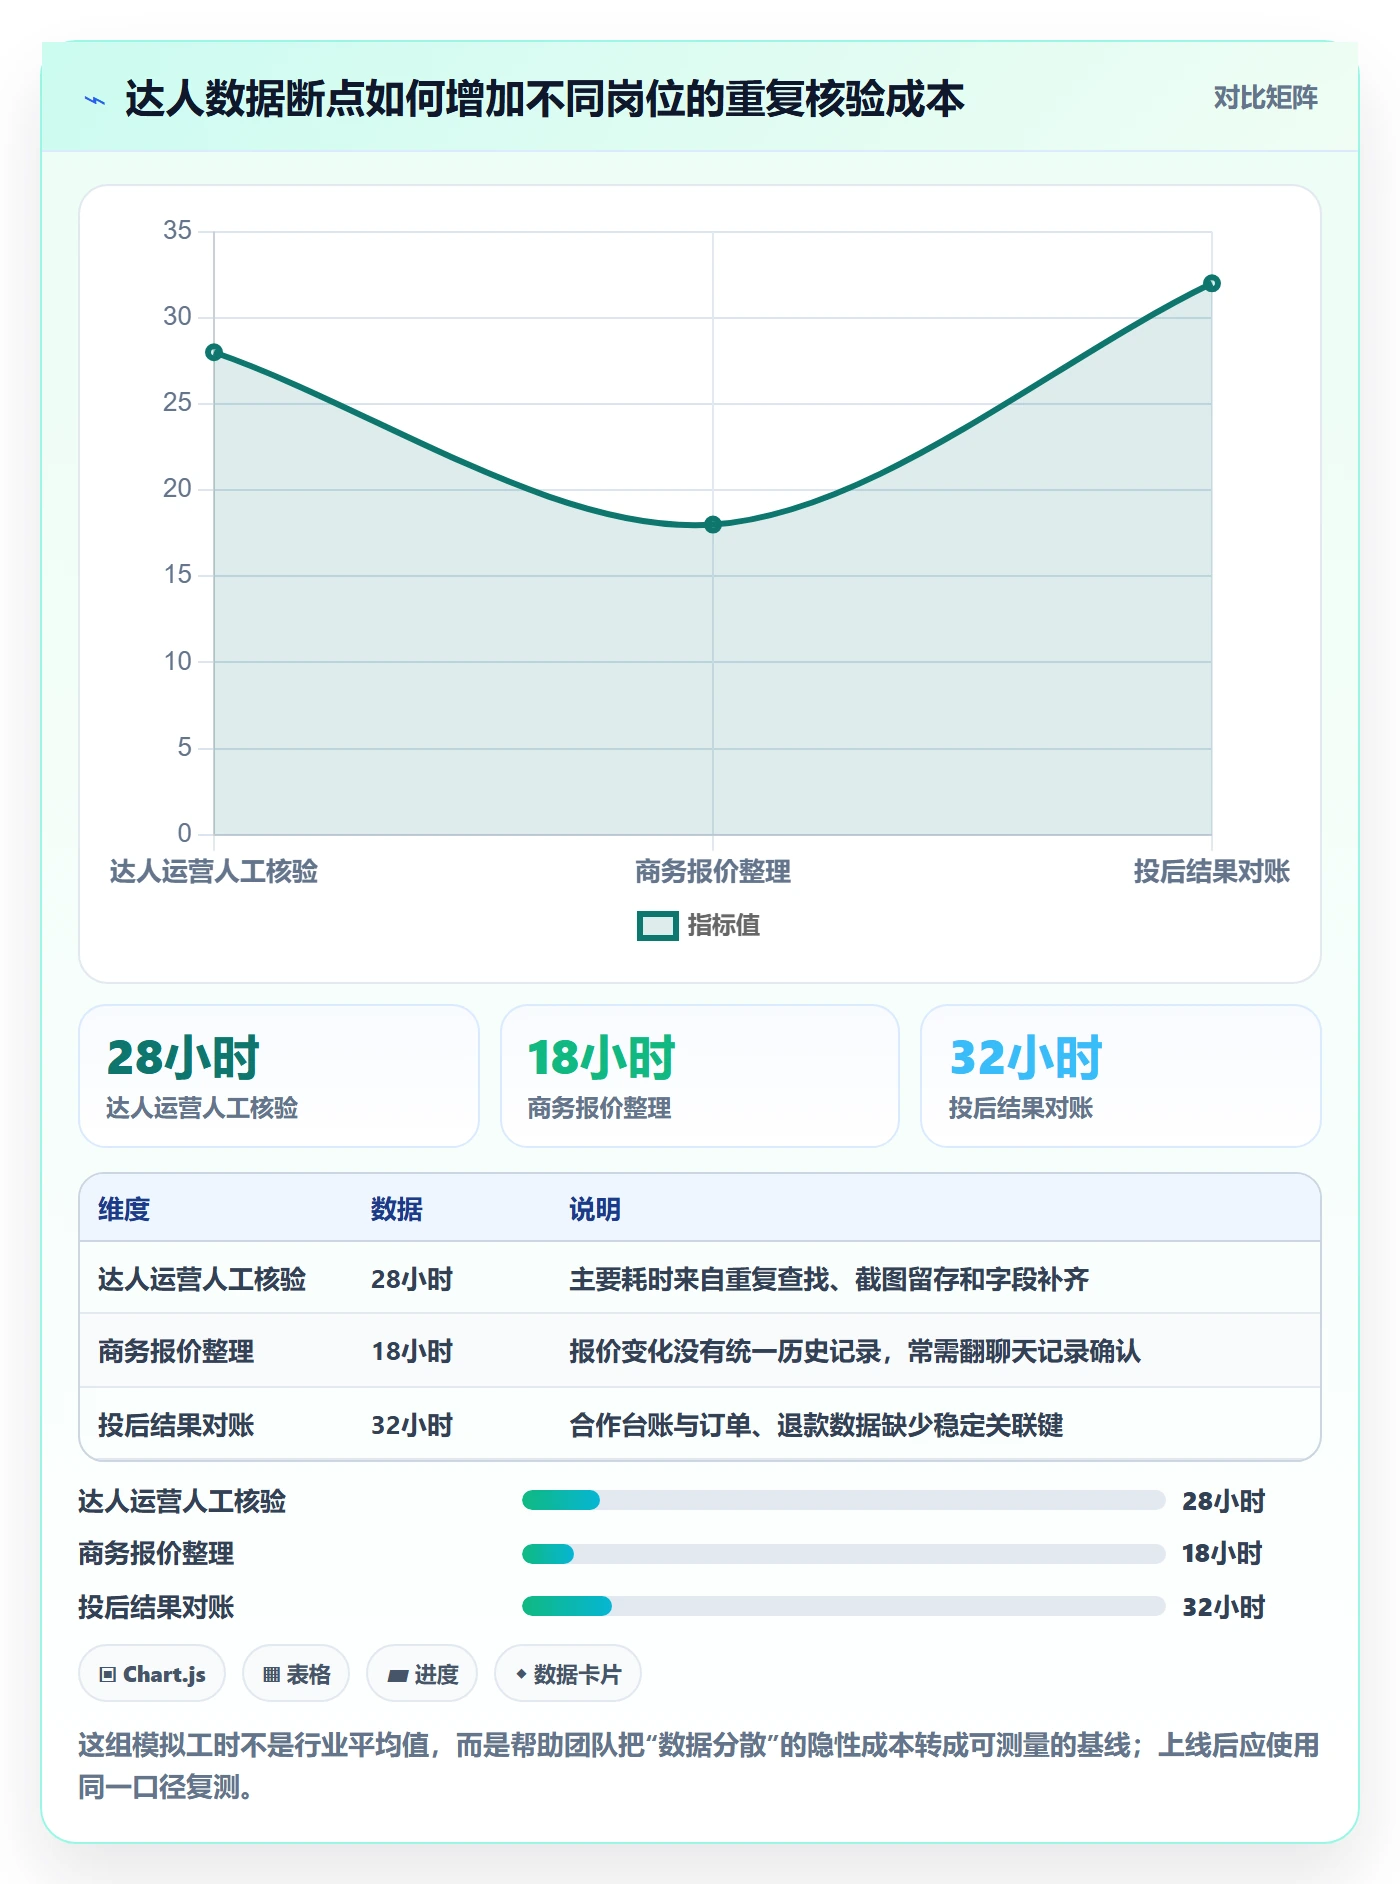Select the chart data point for 投后结果对账
The image size is (1400, 1884).
pos(1211,283)
